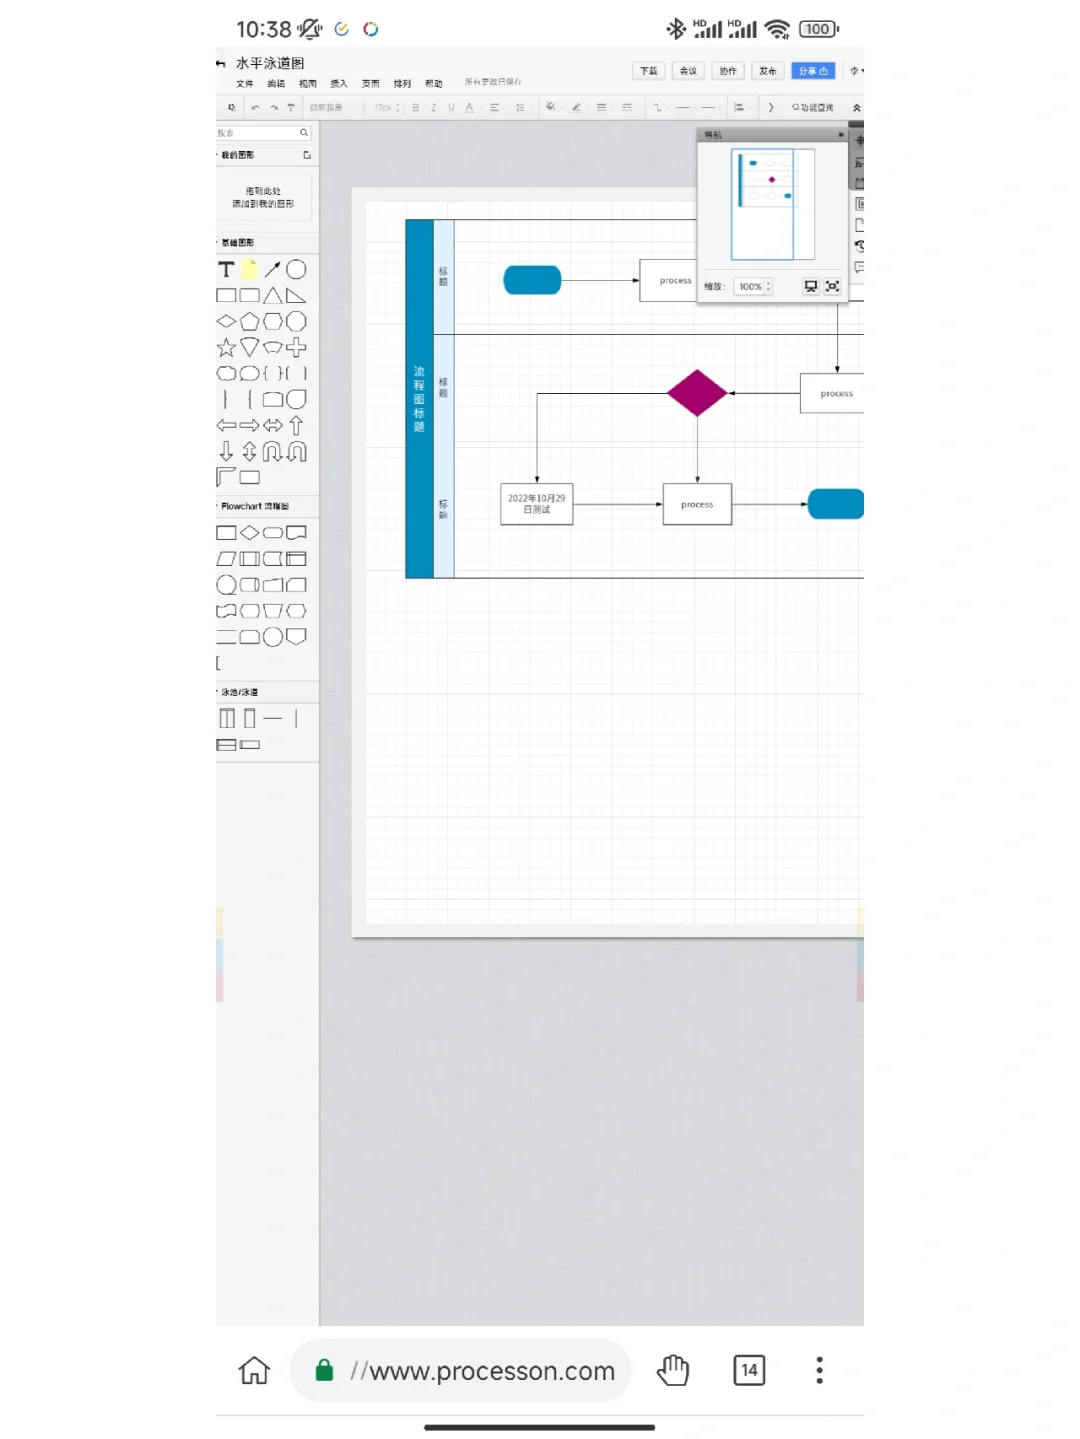Choose the flowchart decision diamond shape
The width and height of the screenshot is (1080, 1439).
point(249,533)
